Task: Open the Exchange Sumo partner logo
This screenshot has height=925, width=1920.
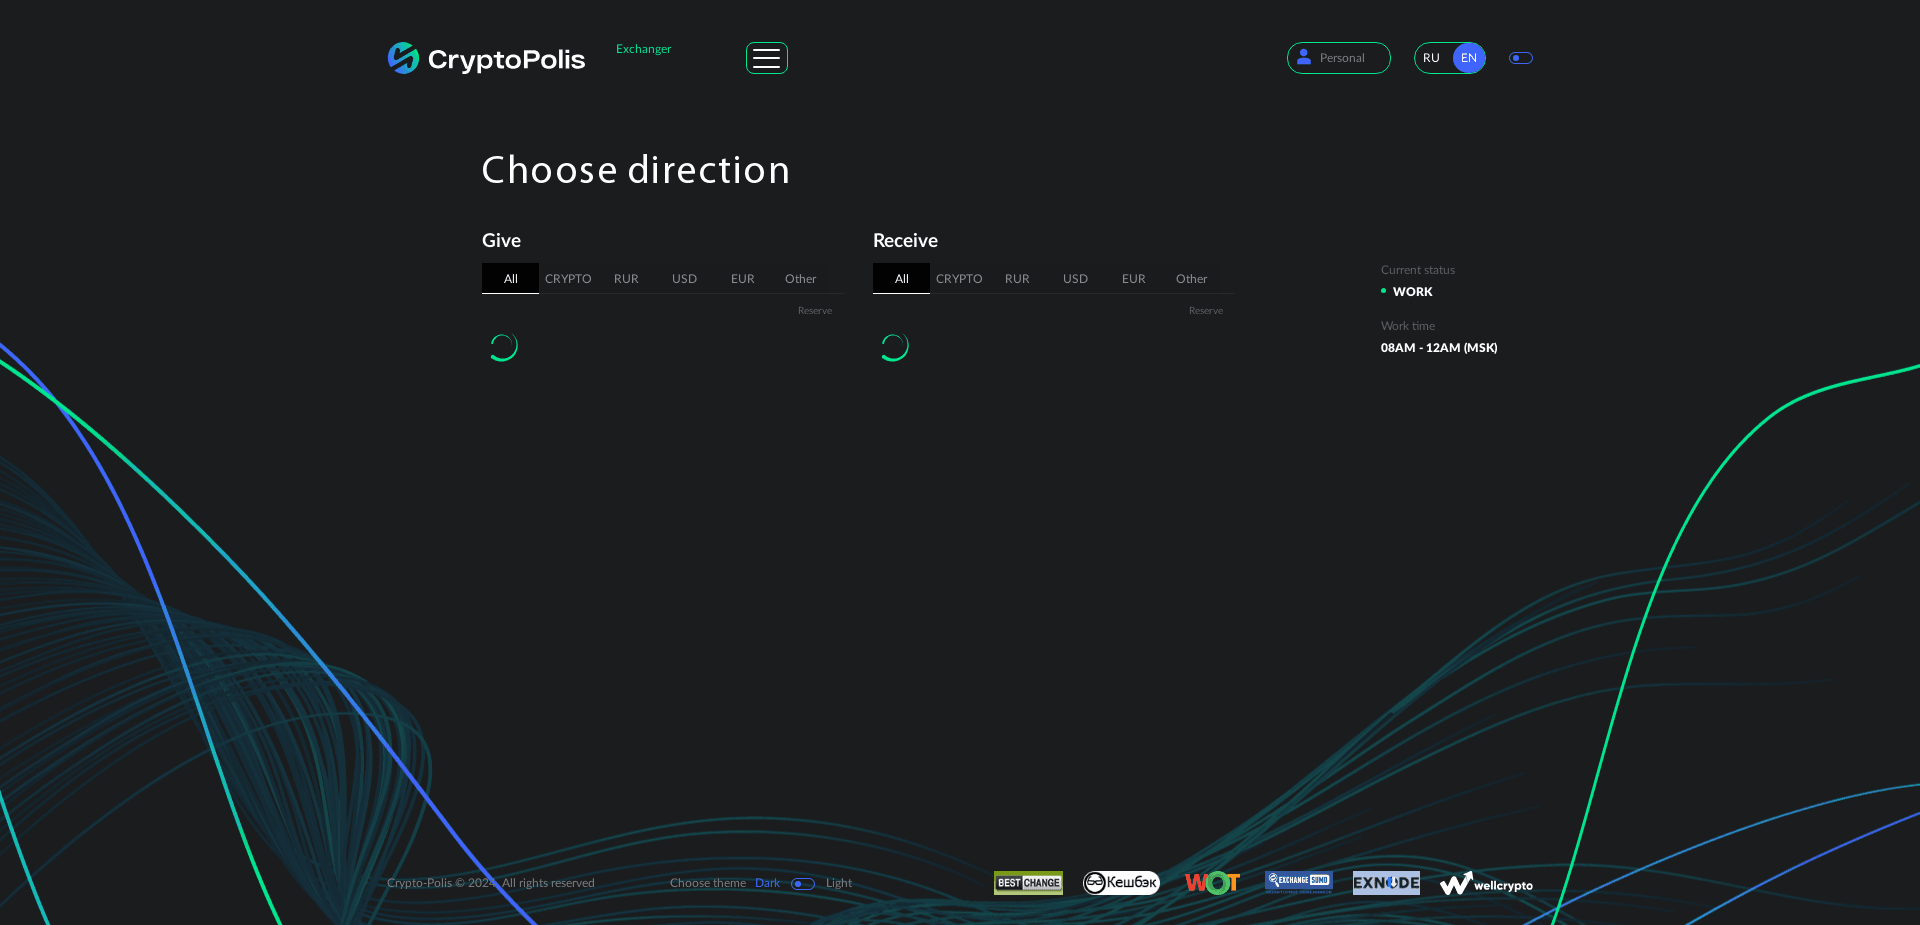Action: 1298,881
